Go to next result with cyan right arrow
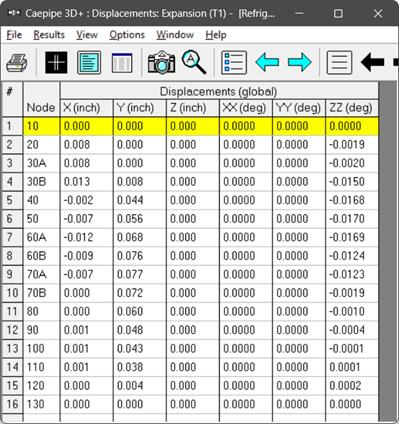This screenshot has height=424, width=399. [300, 62]
